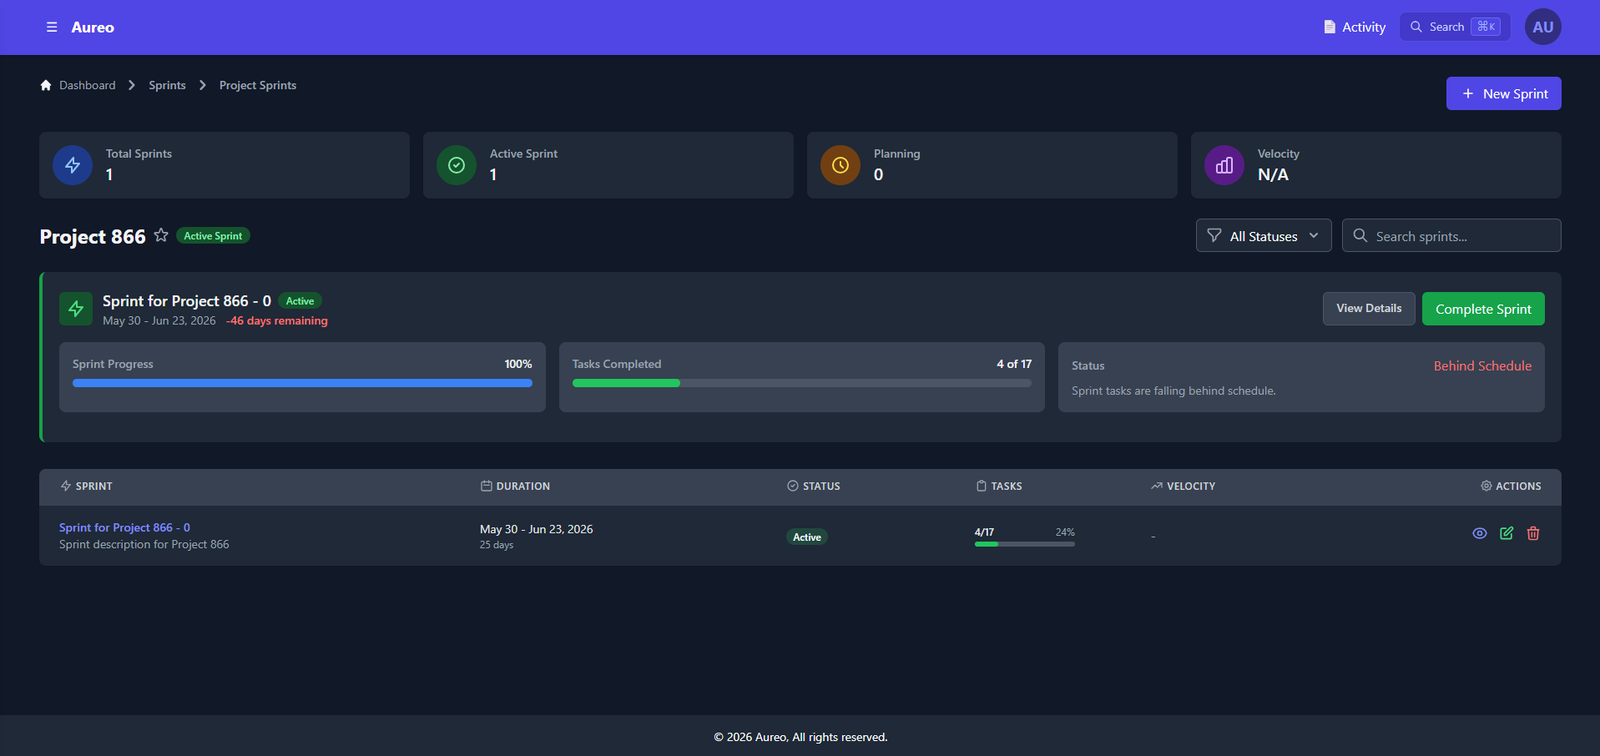
Task: Click the Velocity bar chart icon
Action: pyautogui.click(x=1224, y=165)
